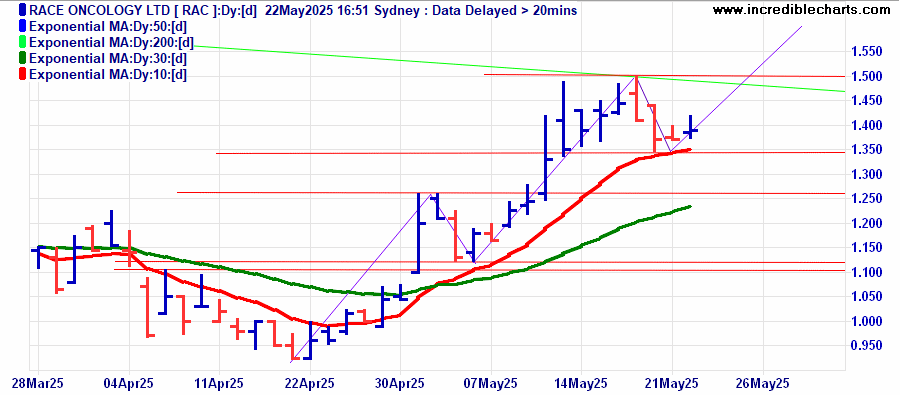Click the 14May25 date axis label
The width and height of the screenshot is (900, 395).
[581, 383]
